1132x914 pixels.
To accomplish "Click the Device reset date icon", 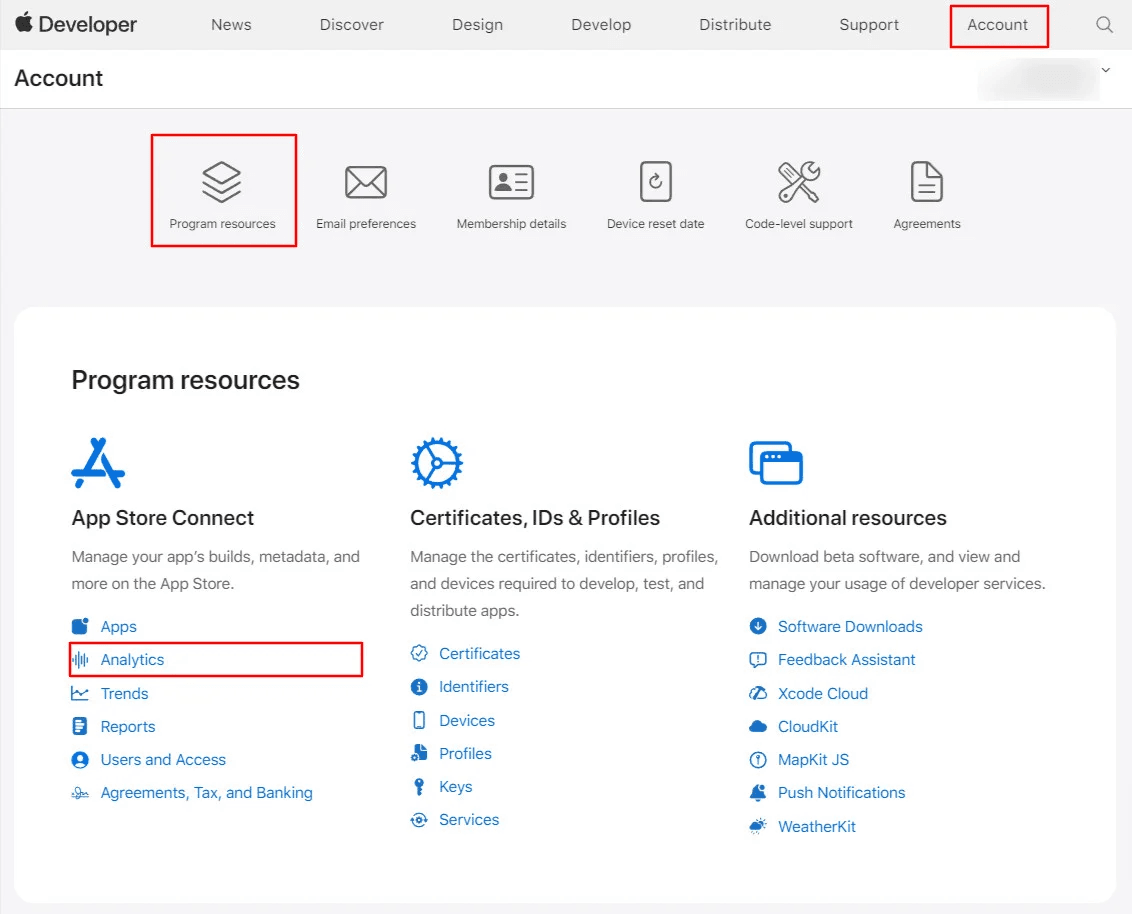I will point(656,181).
